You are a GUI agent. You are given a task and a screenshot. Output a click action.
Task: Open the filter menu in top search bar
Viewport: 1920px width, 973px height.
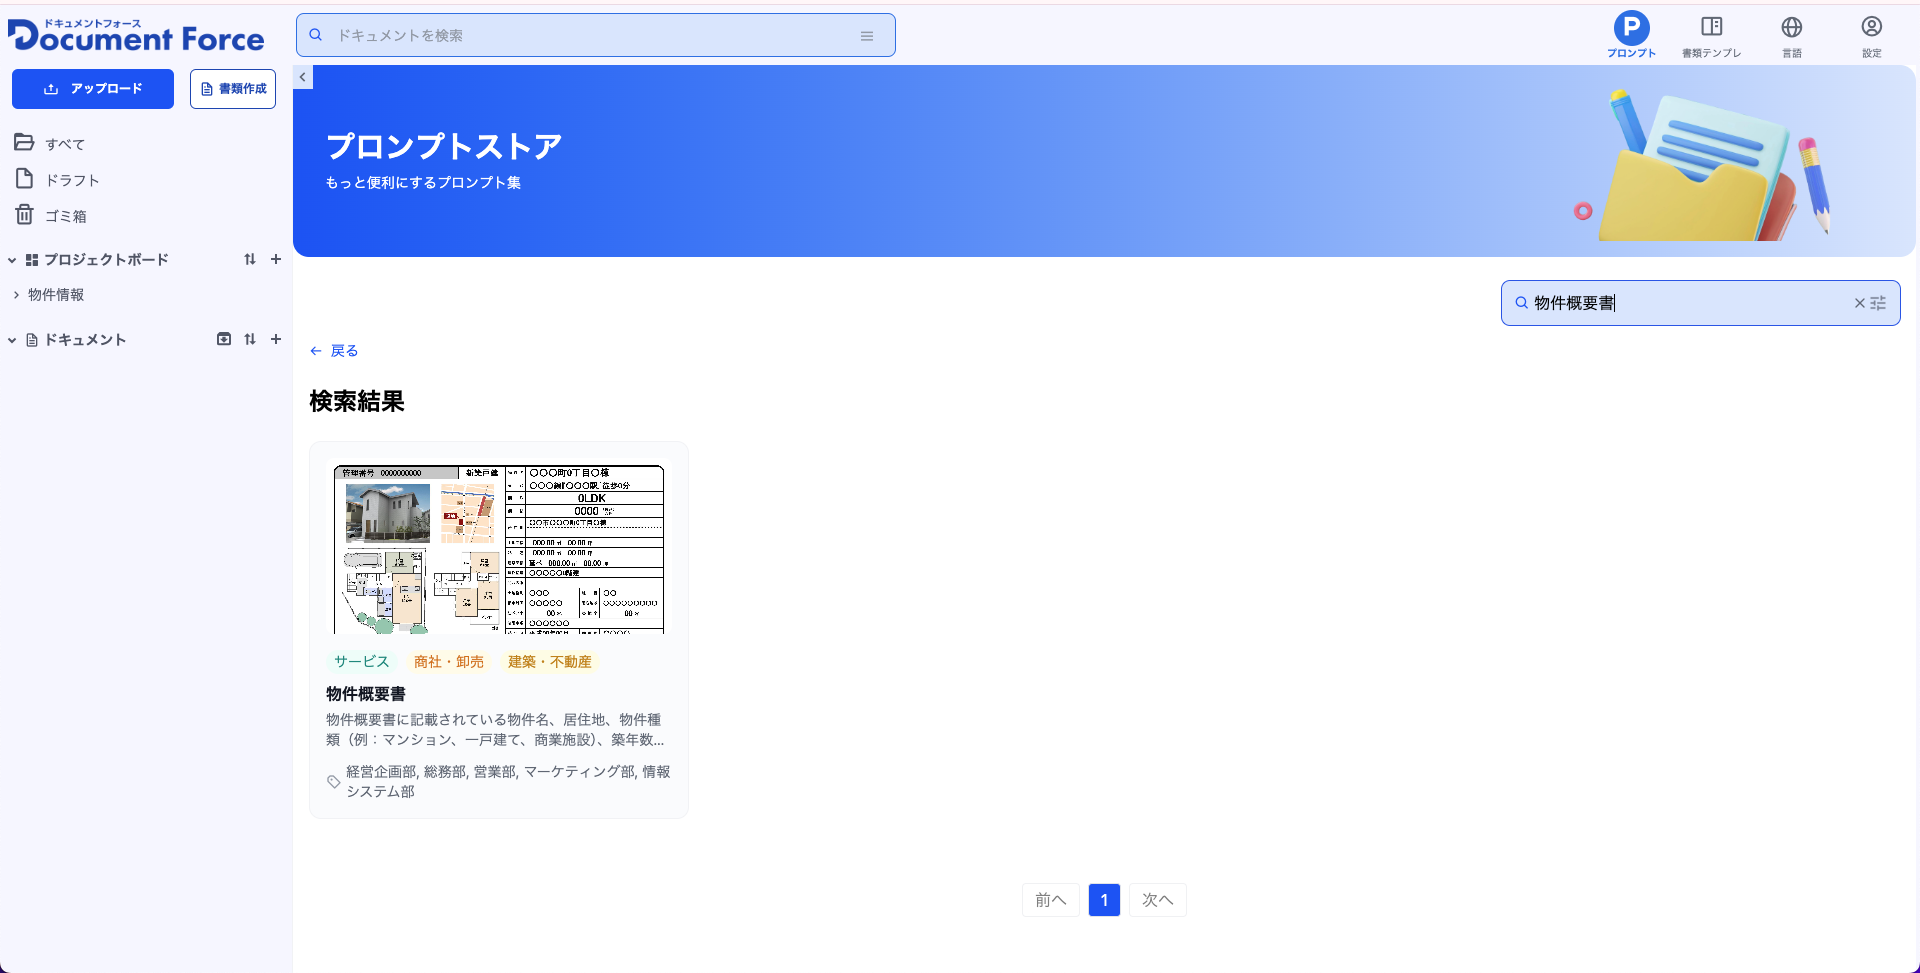pos(867,36)
